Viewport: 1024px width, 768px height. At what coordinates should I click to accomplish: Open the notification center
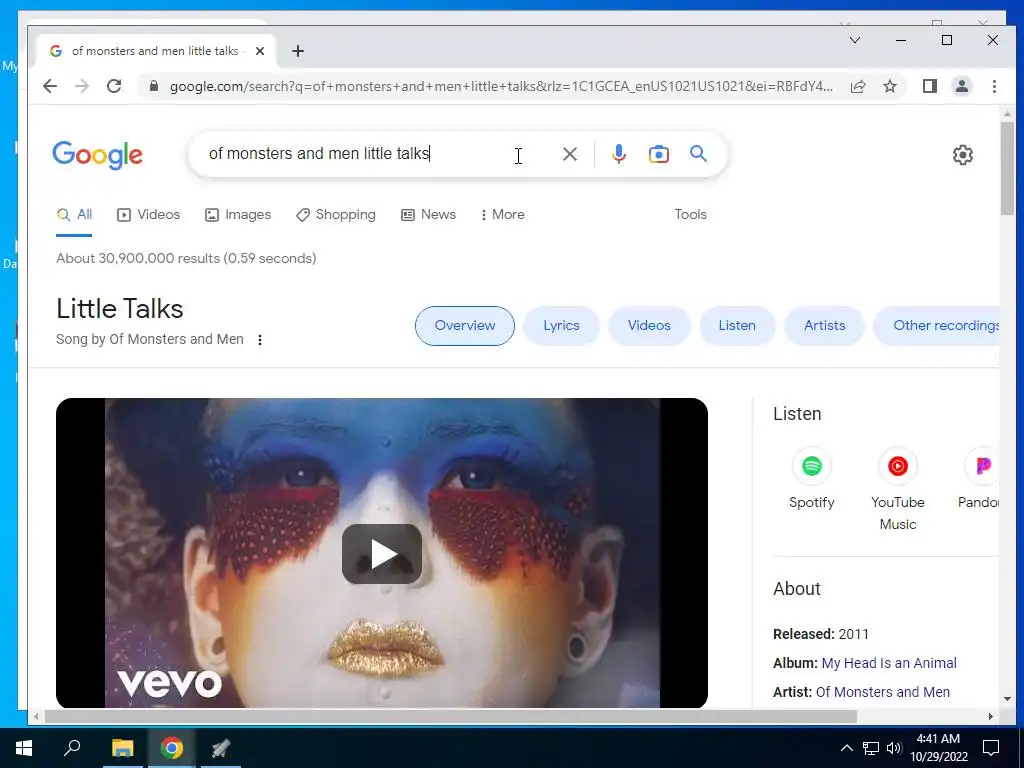(991, 748)
